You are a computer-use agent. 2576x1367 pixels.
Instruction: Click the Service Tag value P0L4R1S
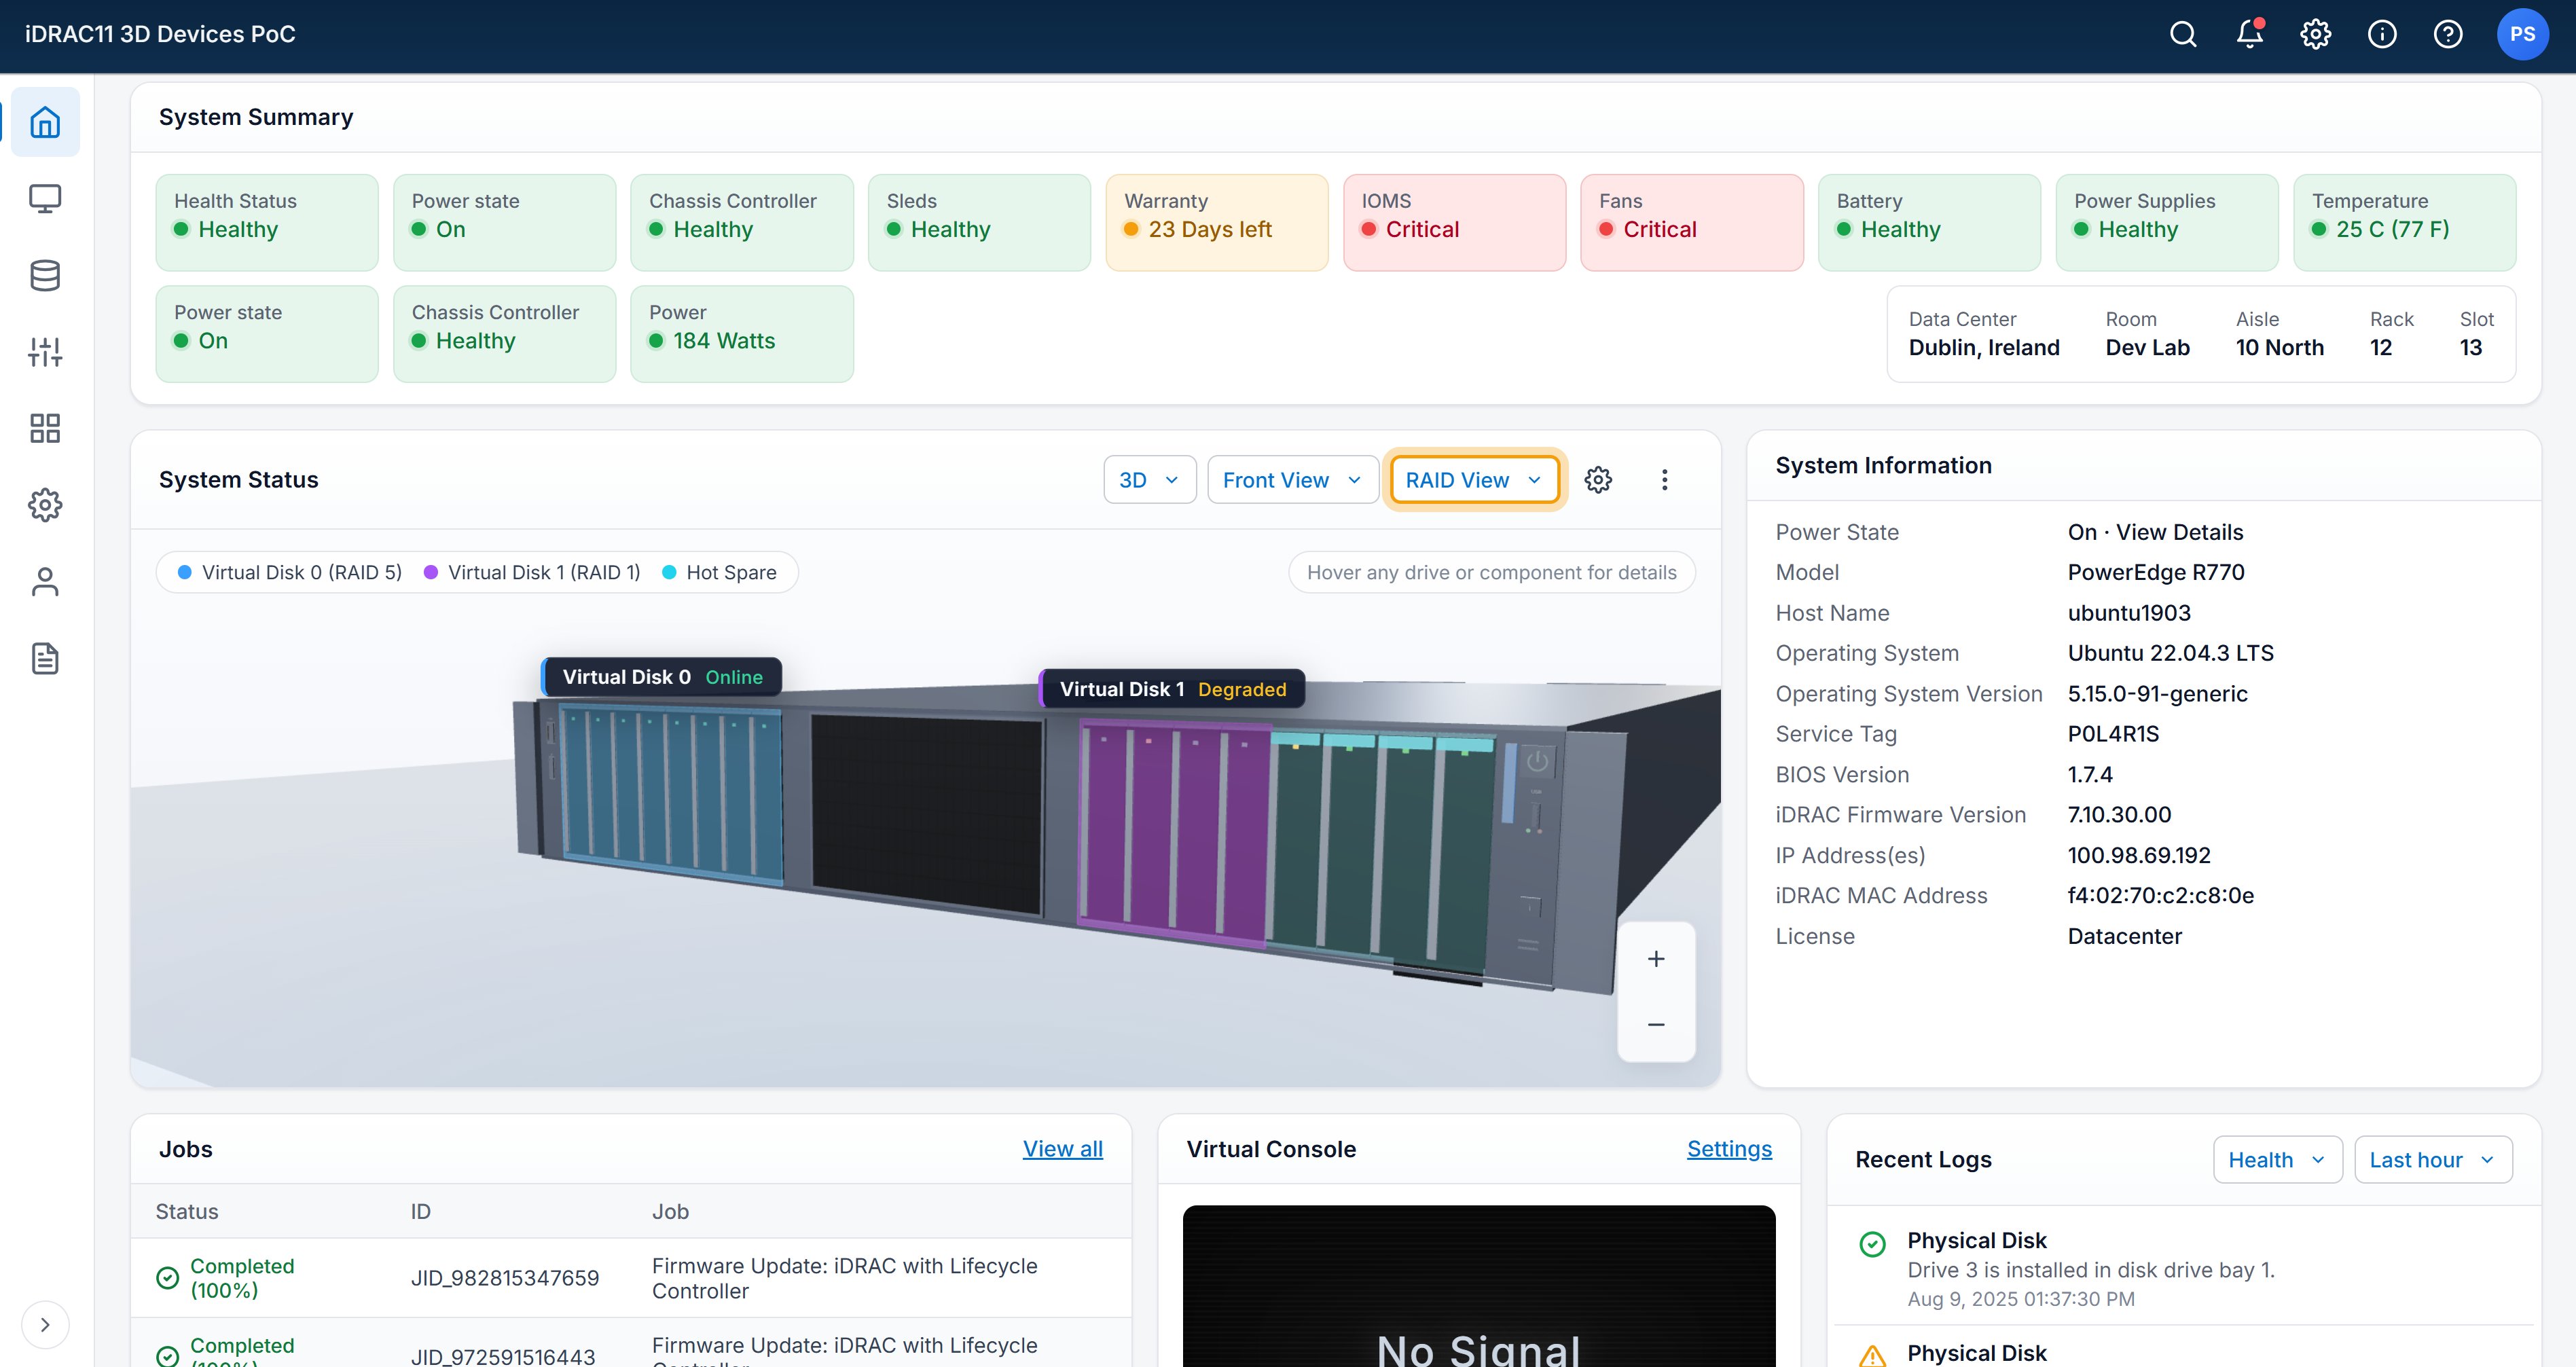[x=2113, y=734]
